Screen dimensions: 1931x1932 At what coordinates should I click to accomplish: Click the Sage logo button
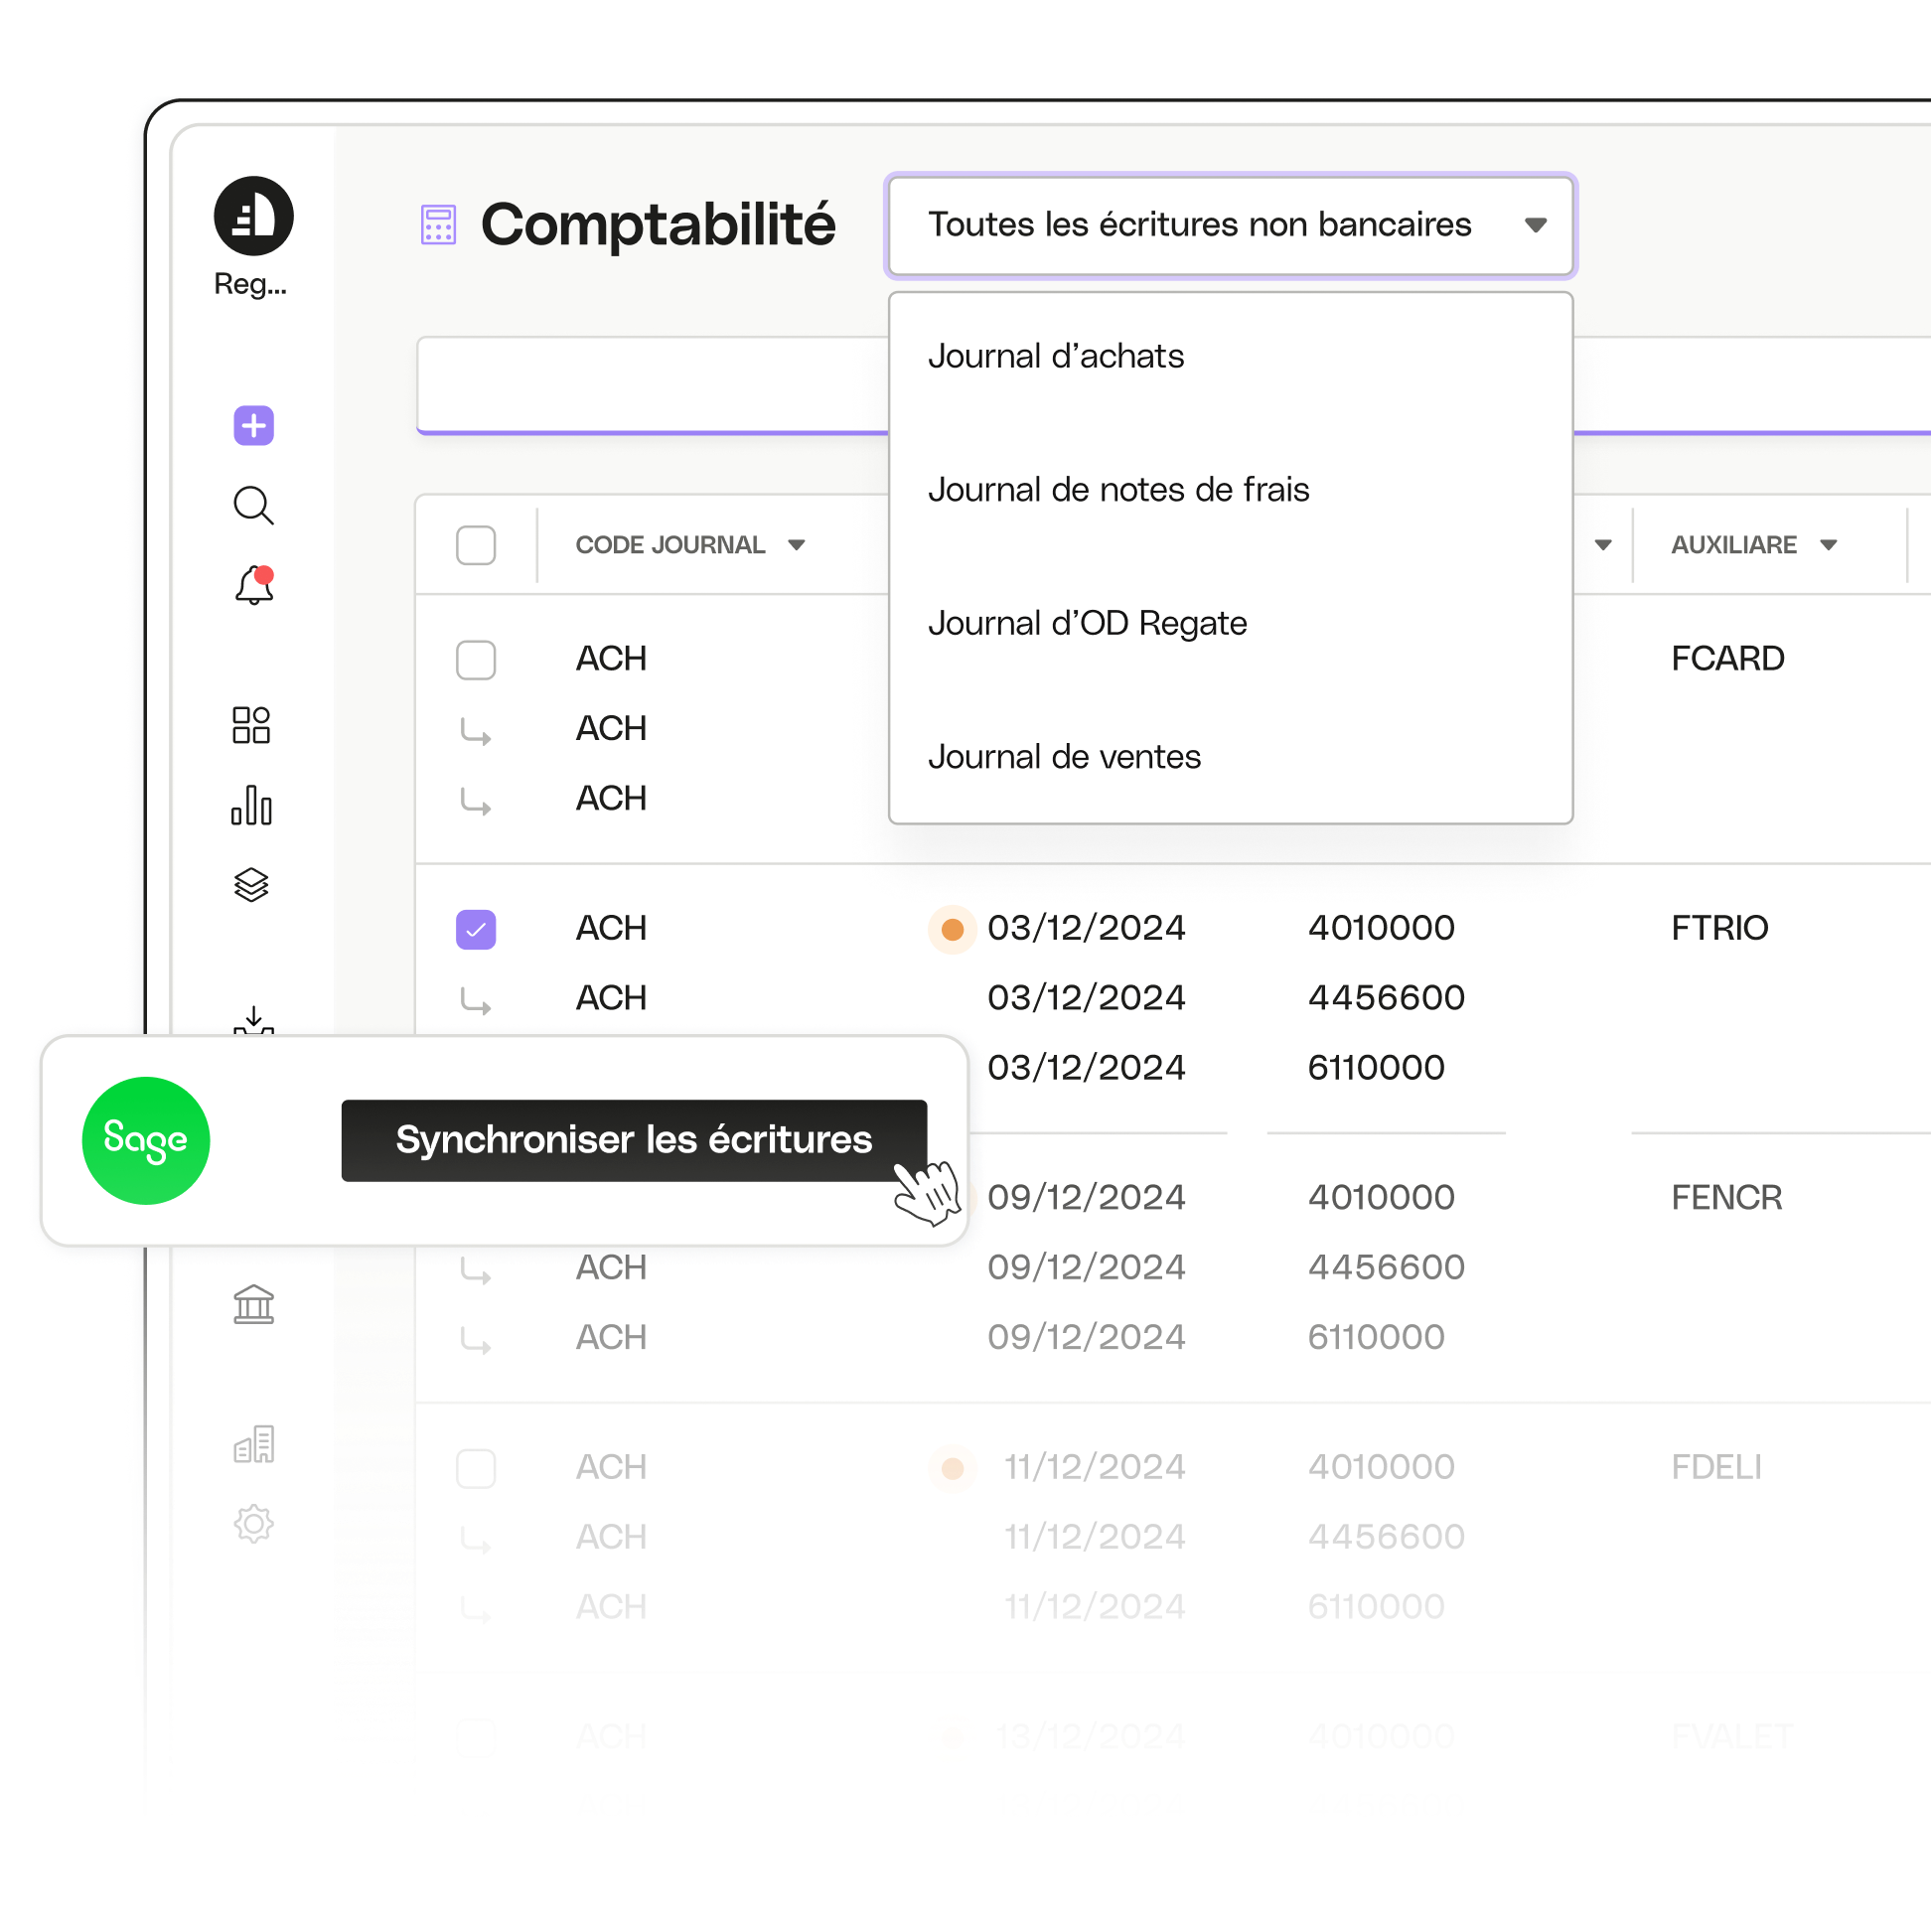pos(149,1138)
